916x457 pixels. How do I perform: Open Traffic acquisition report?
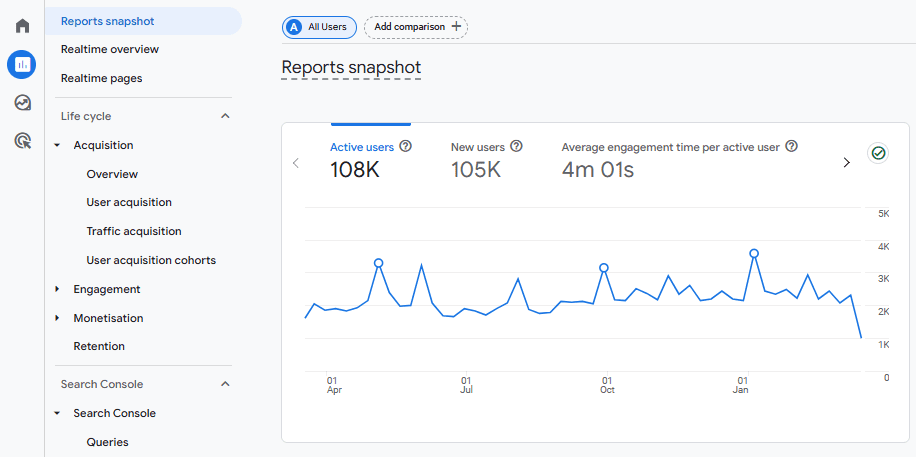tap(134, 231)
